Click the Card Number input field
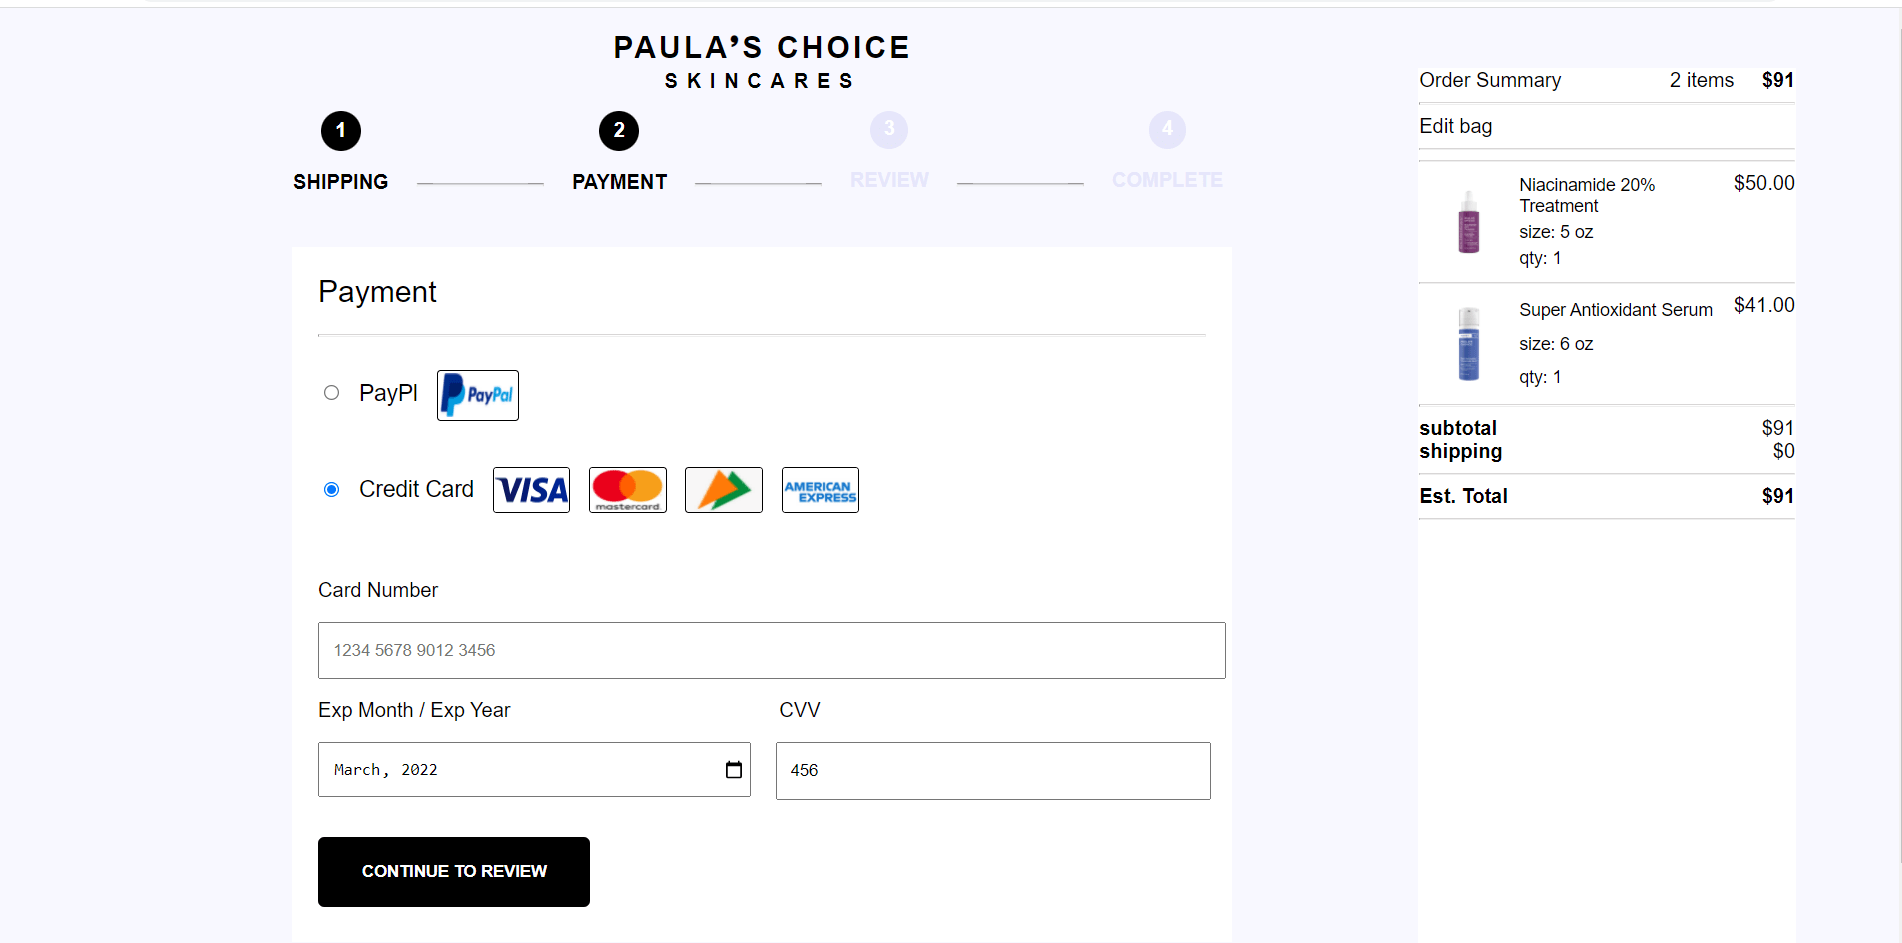The image size is (1902, 943). (x=770, y=650)
